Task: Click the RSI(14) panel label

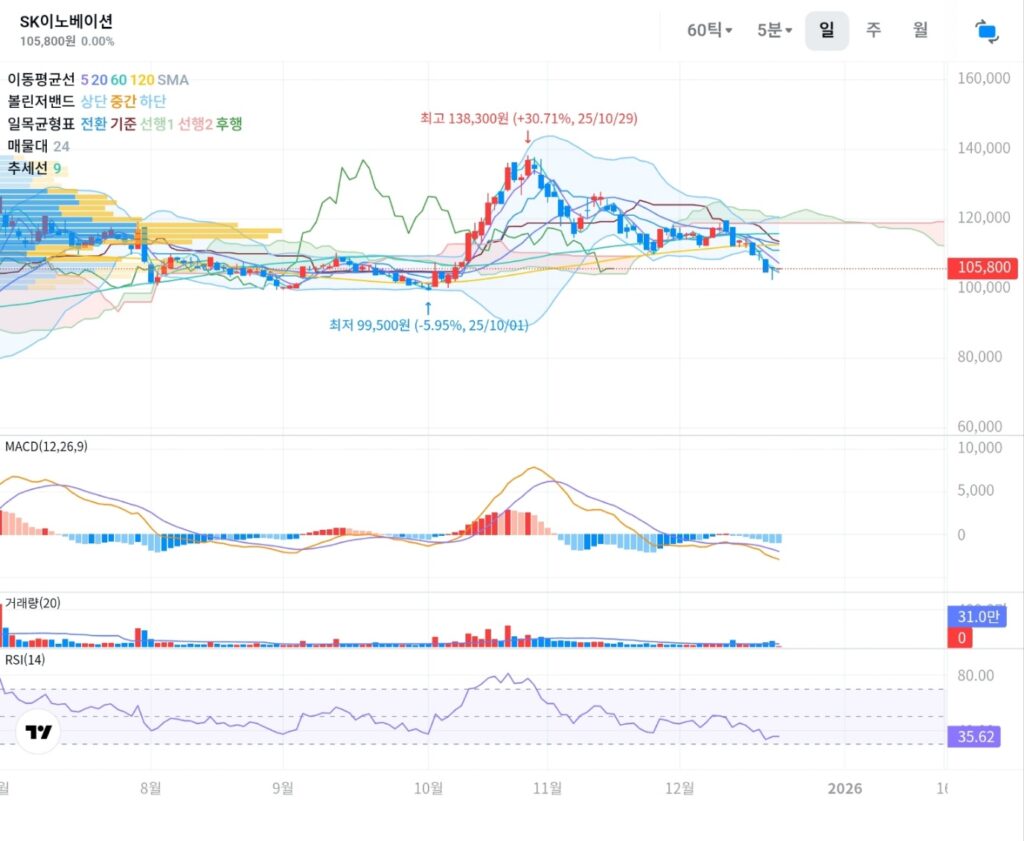Action: pyautogui.click(x=26, y=659)
